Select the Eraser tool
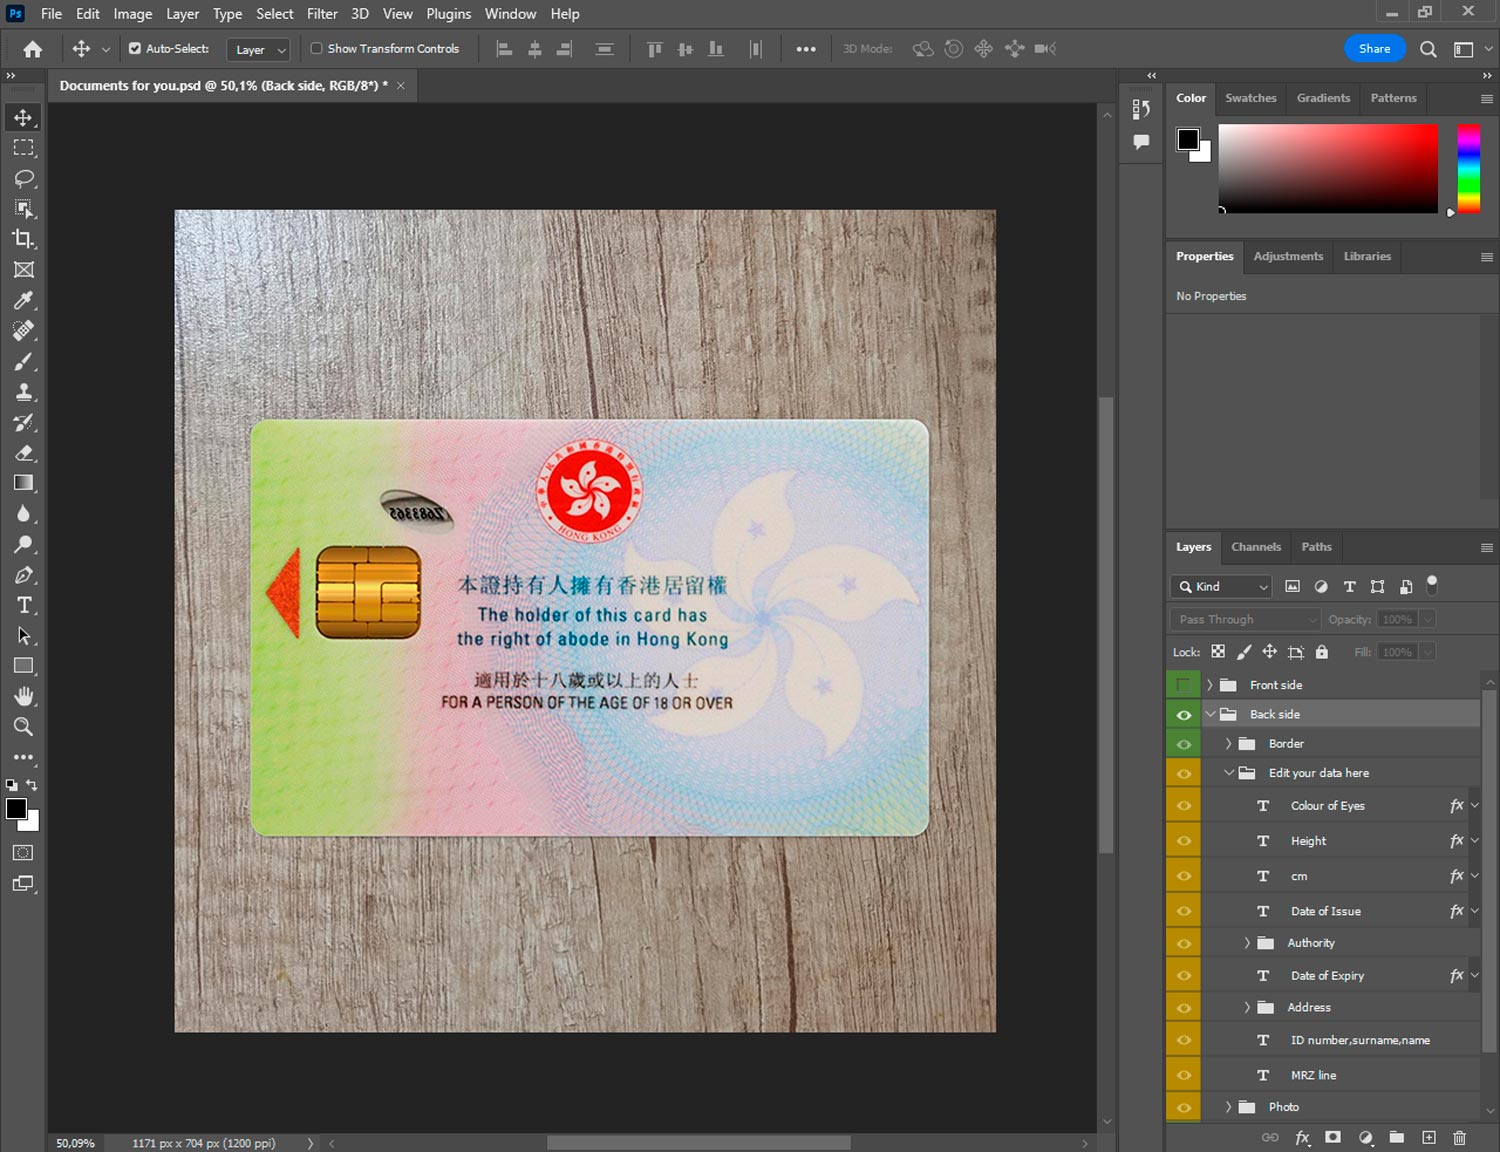 tap(23, 453)
